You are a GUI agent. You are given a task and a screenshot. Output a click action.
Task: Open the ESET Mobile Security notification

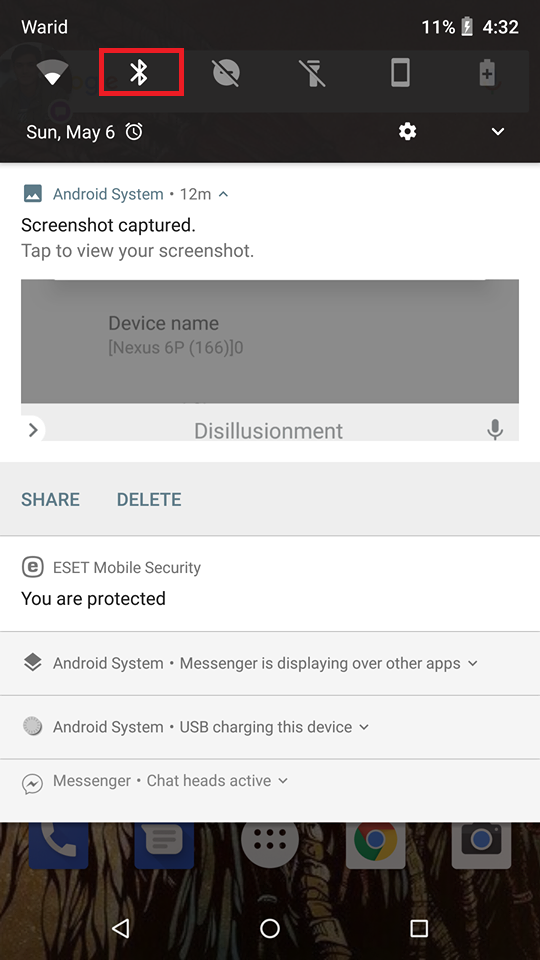point(270,583)
